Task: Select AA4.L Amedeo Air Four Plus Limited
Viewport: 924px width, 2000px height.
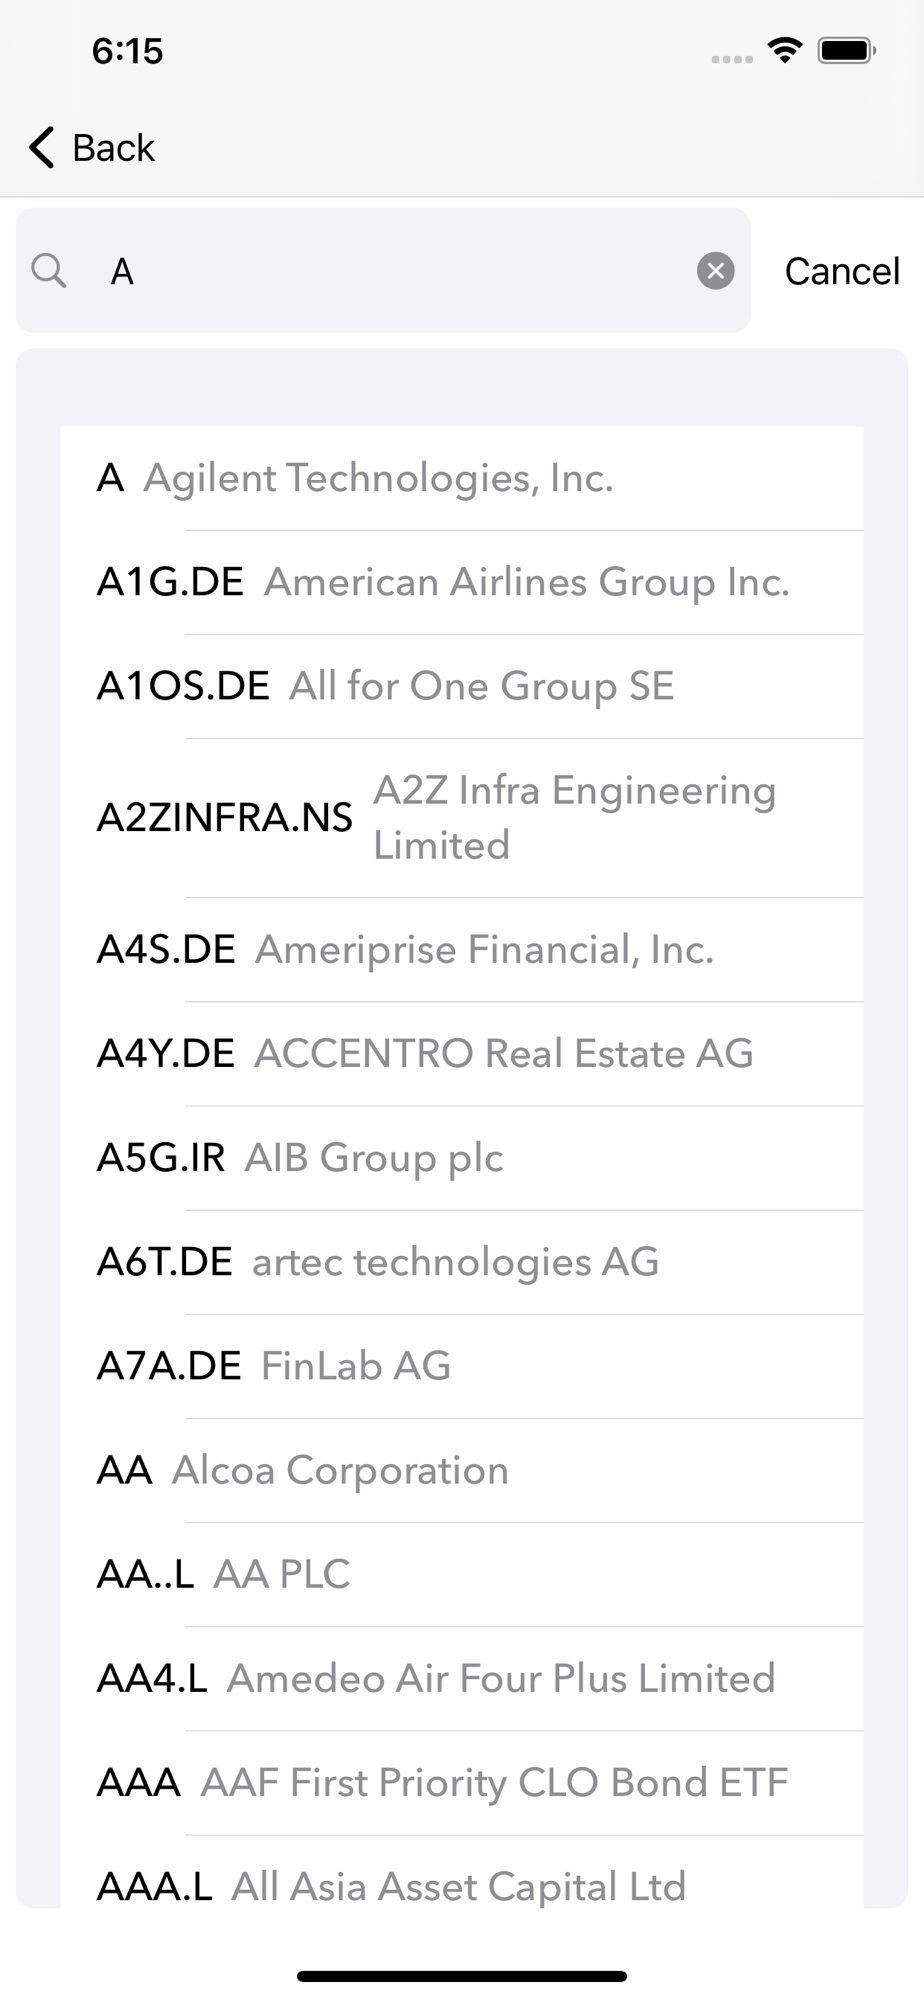Action: (462, 1678)
